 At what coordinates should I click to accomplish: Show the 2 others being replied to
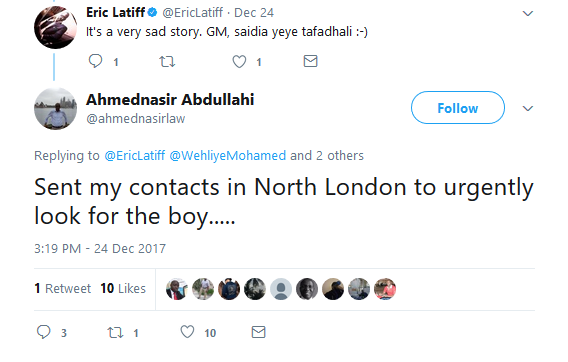pos(340,156)
